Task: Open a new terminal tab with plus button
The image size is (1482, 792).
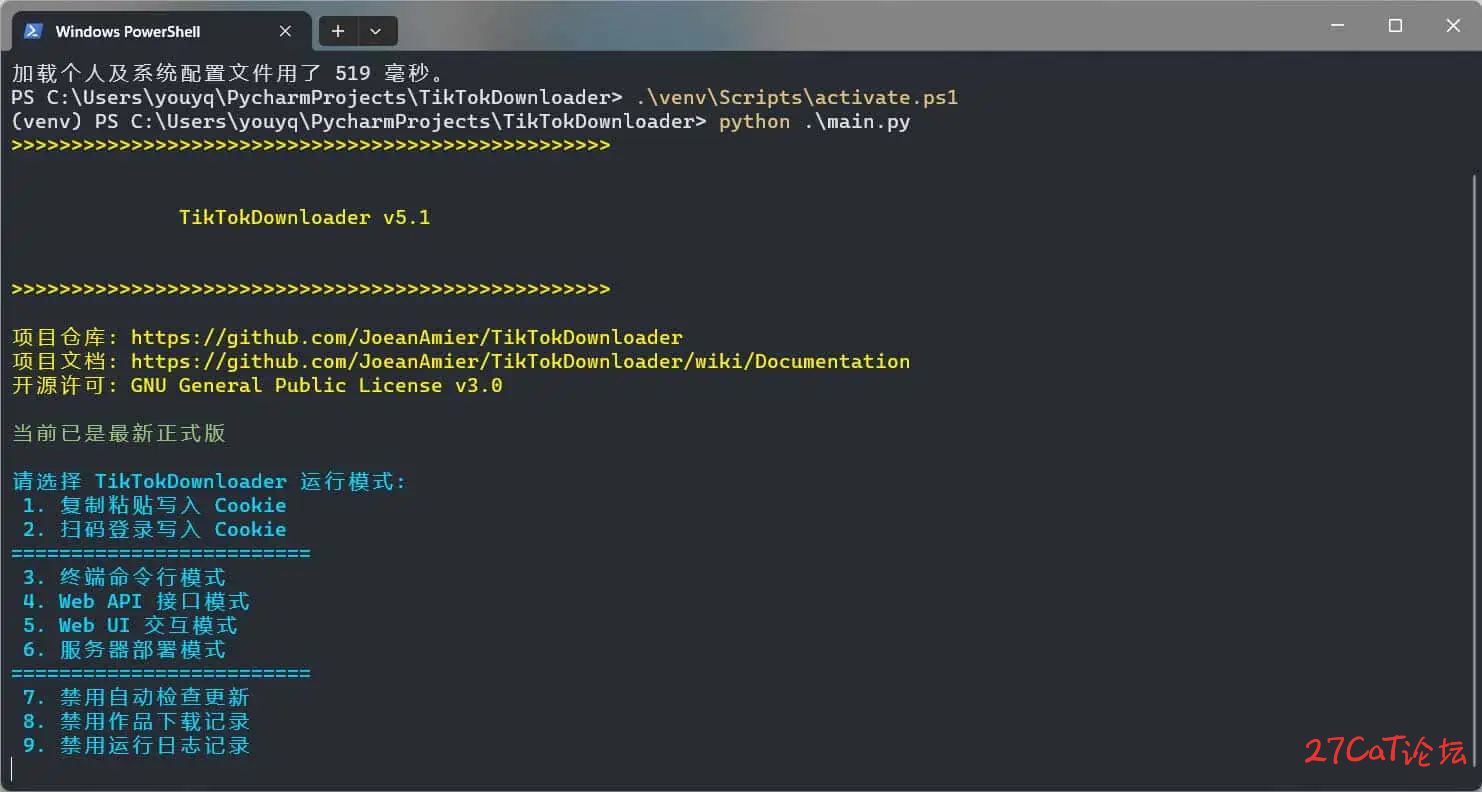Action: coord(338,31)
